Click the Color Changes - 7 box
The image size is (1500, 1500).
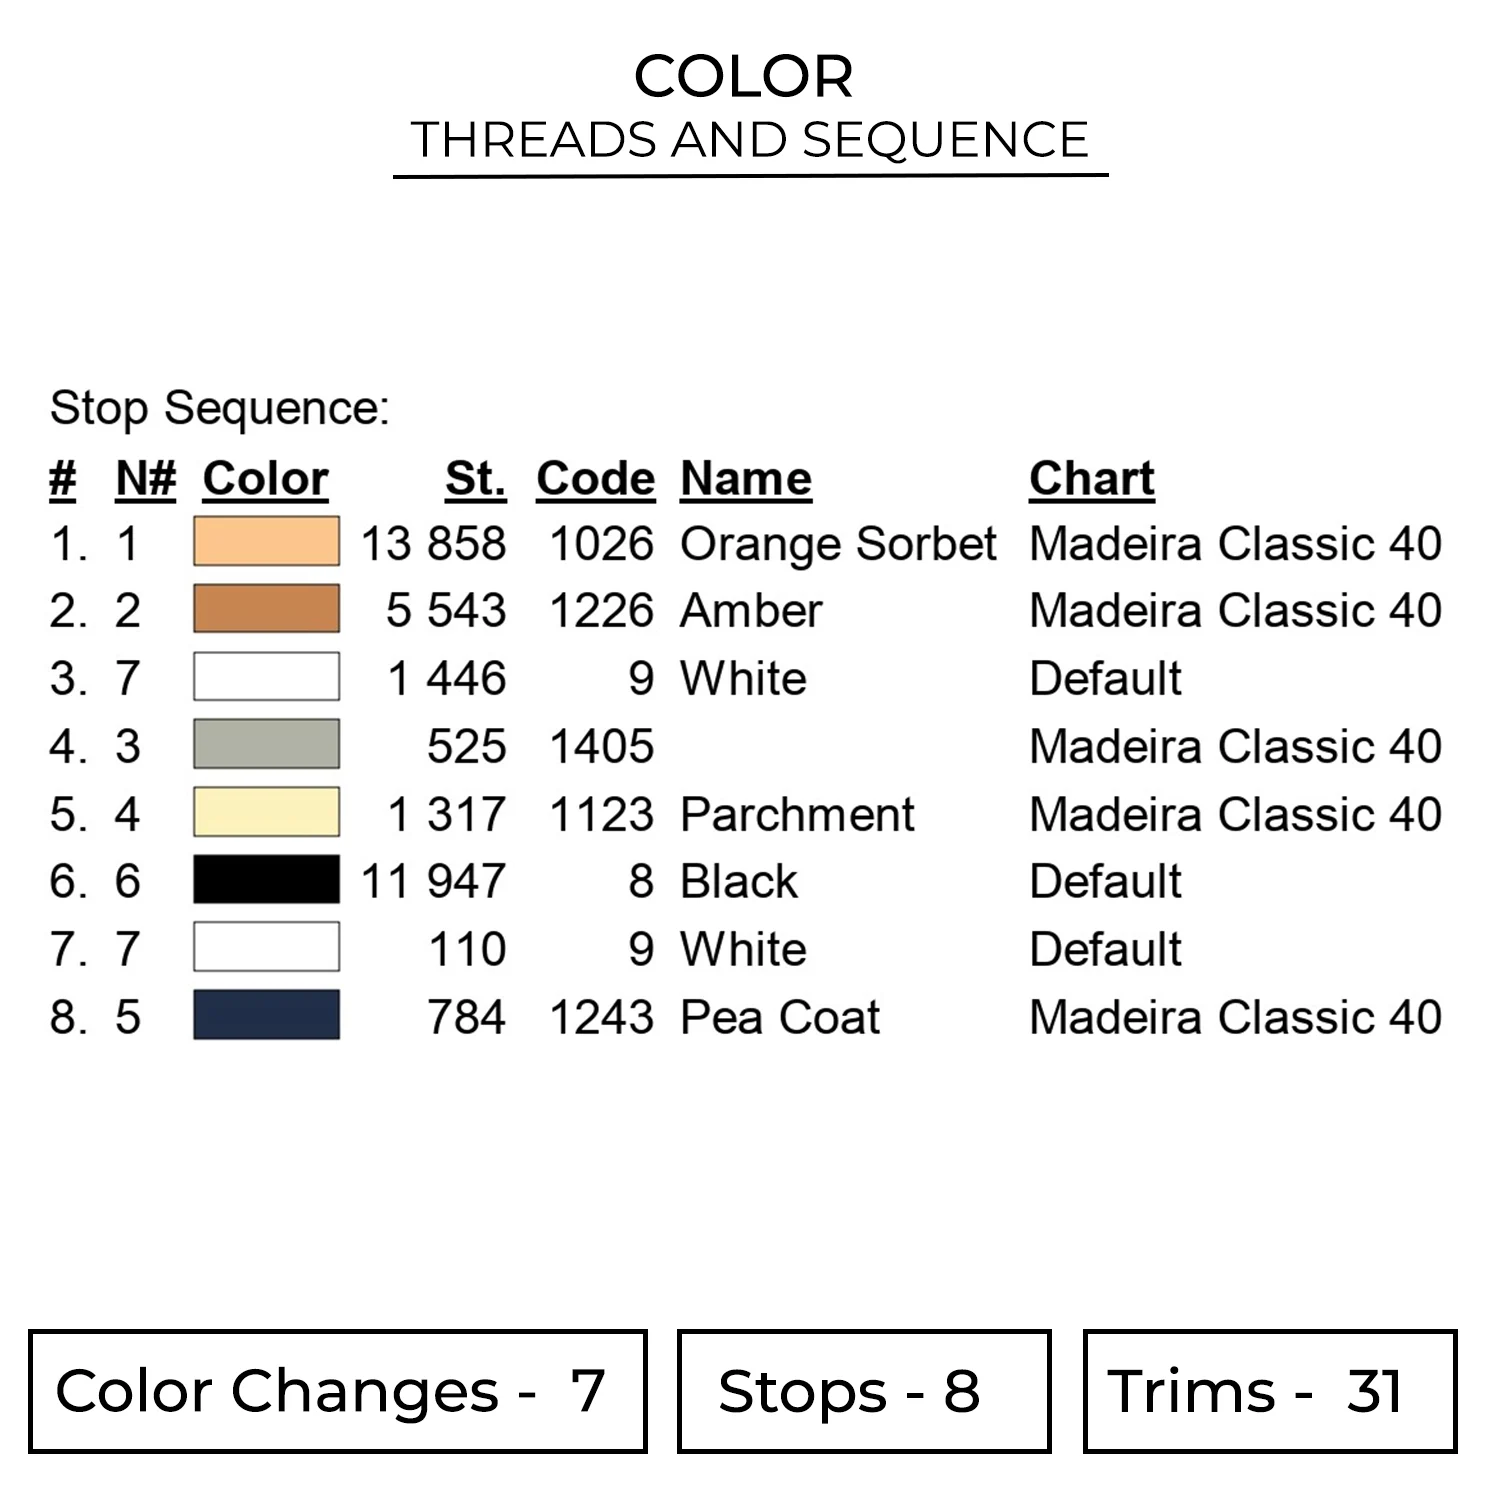(338, 1391)
